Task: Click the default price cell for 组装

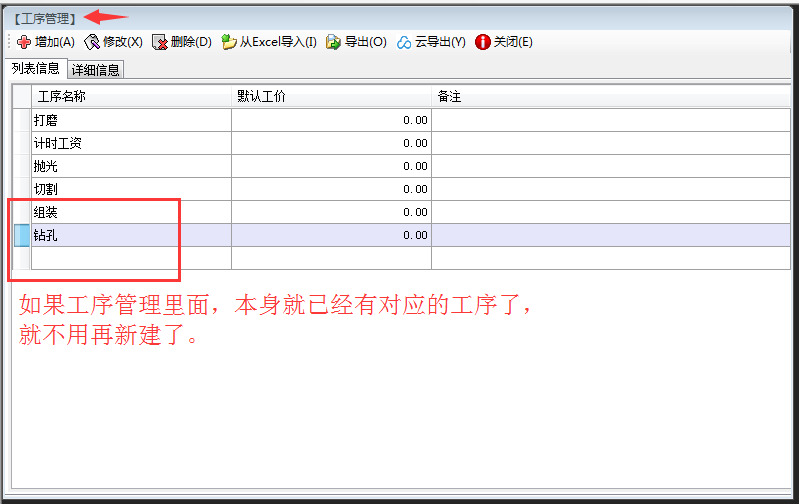Action: (330, 212)
